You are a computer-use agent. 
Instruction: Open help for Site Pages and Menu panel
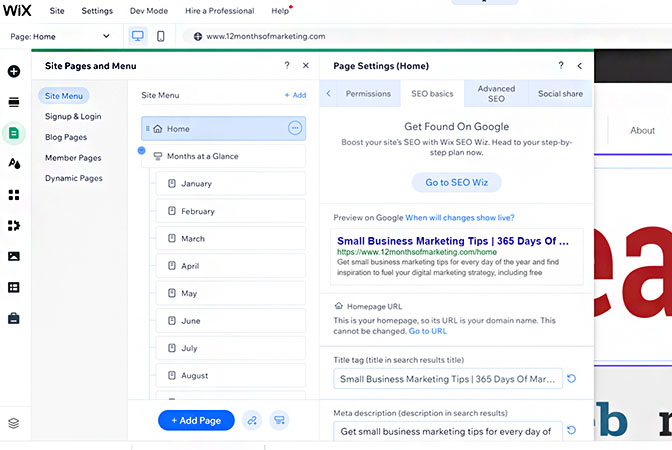point(287,65)
